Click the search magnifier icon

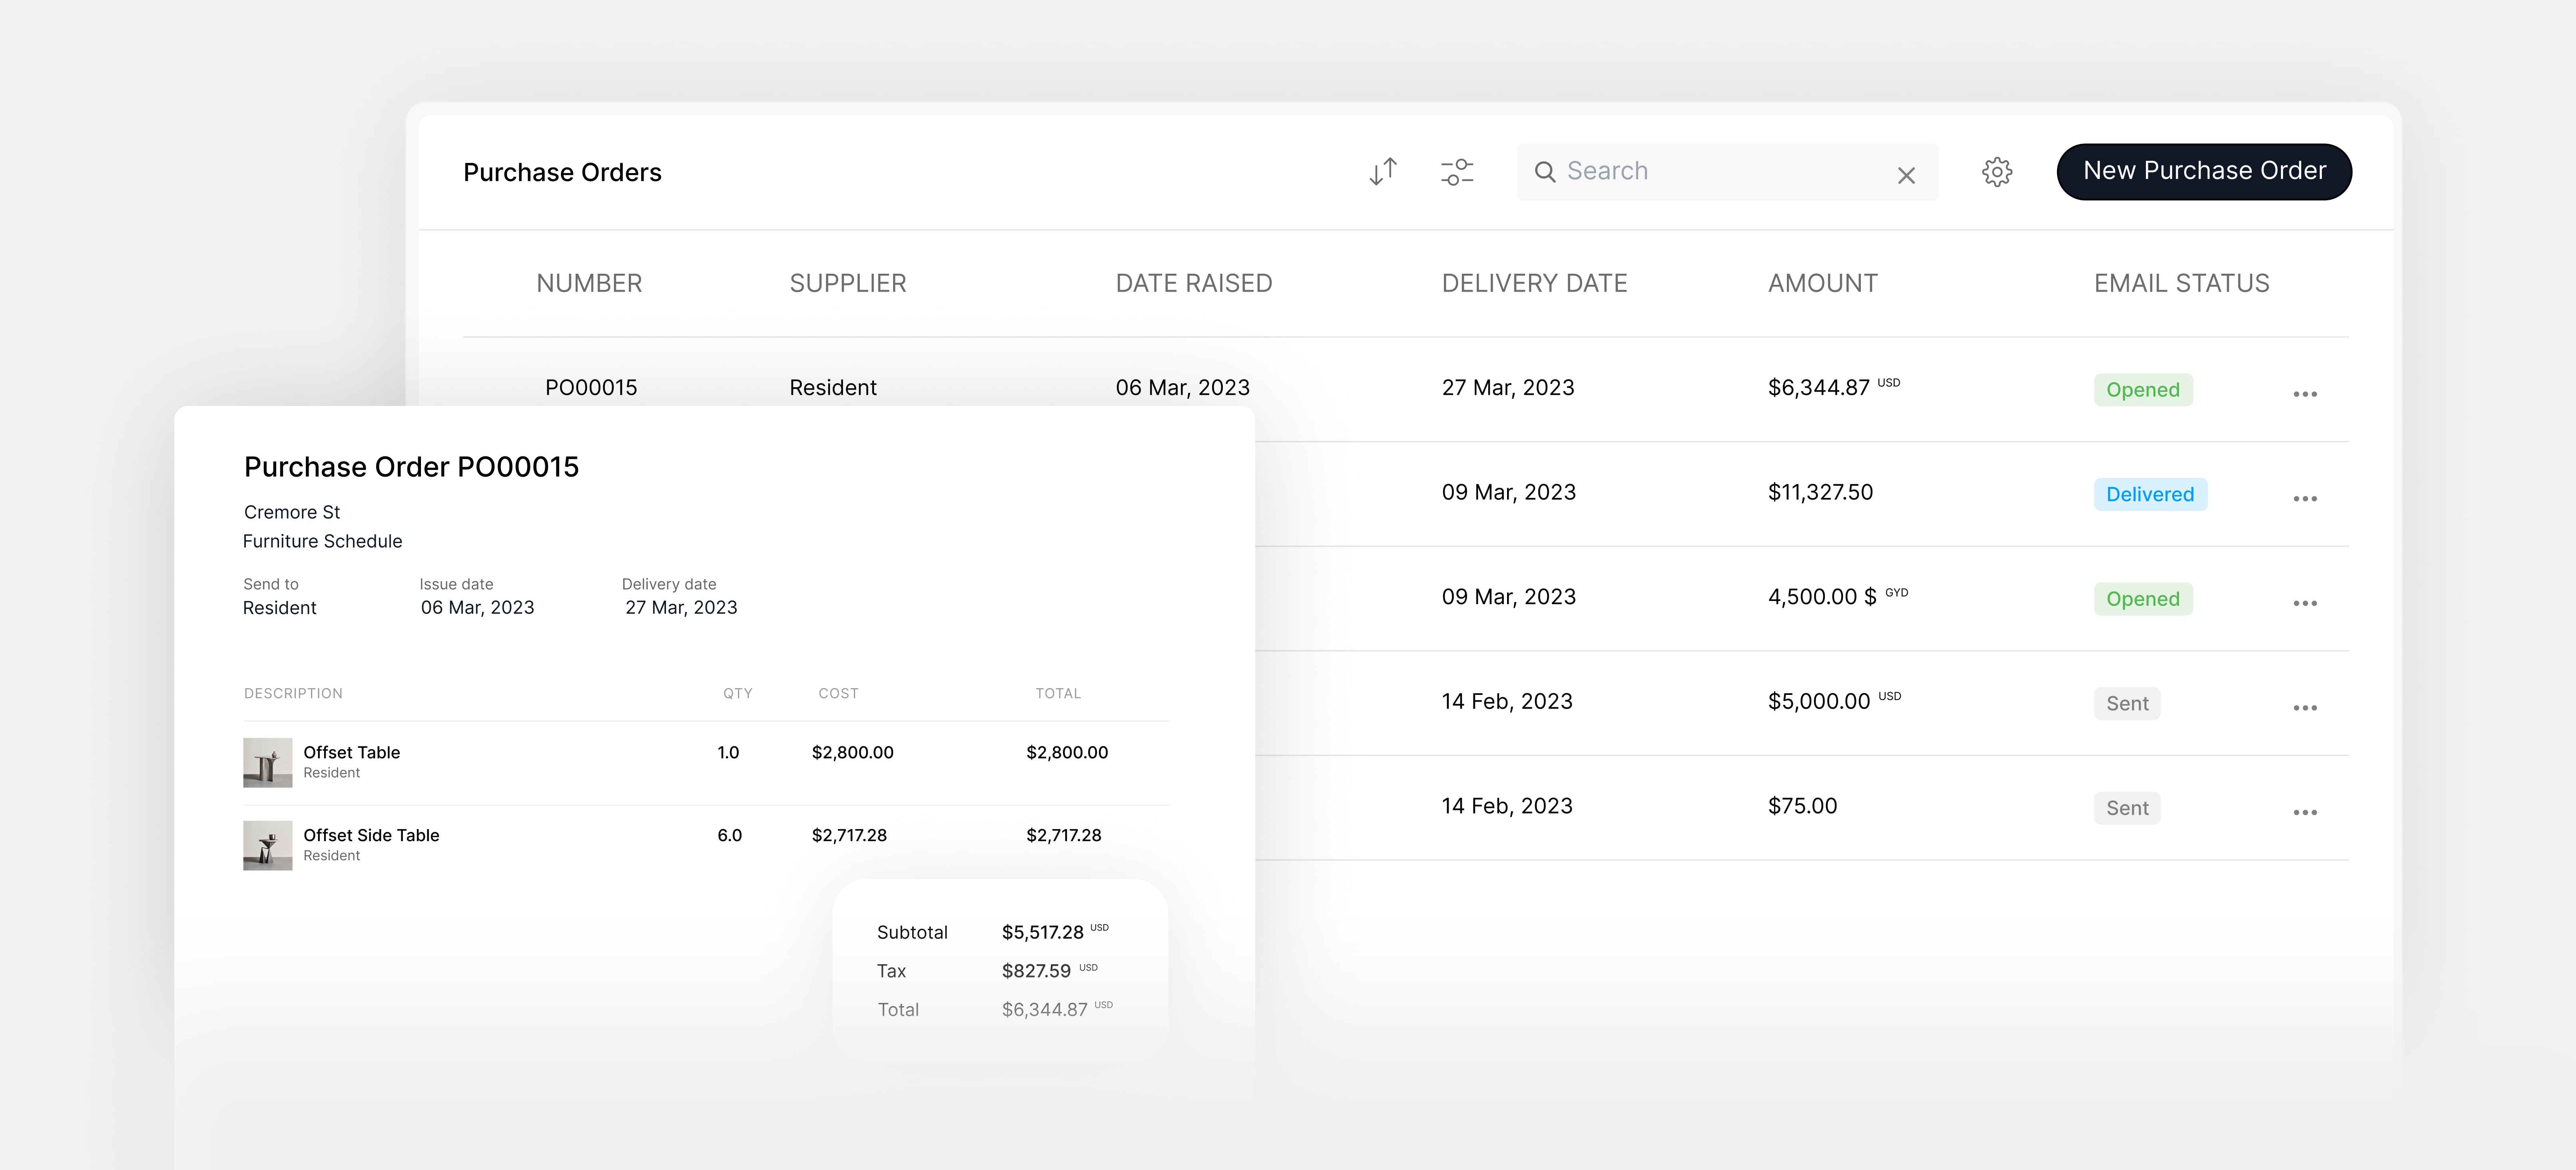1545,172
